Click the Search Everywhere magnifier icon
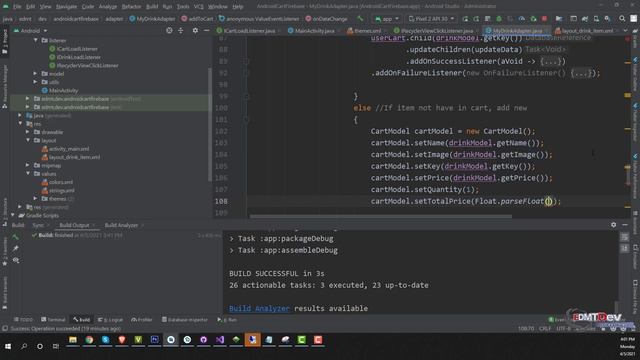This screenshot has height=360, width=640. tap(622, 19)
